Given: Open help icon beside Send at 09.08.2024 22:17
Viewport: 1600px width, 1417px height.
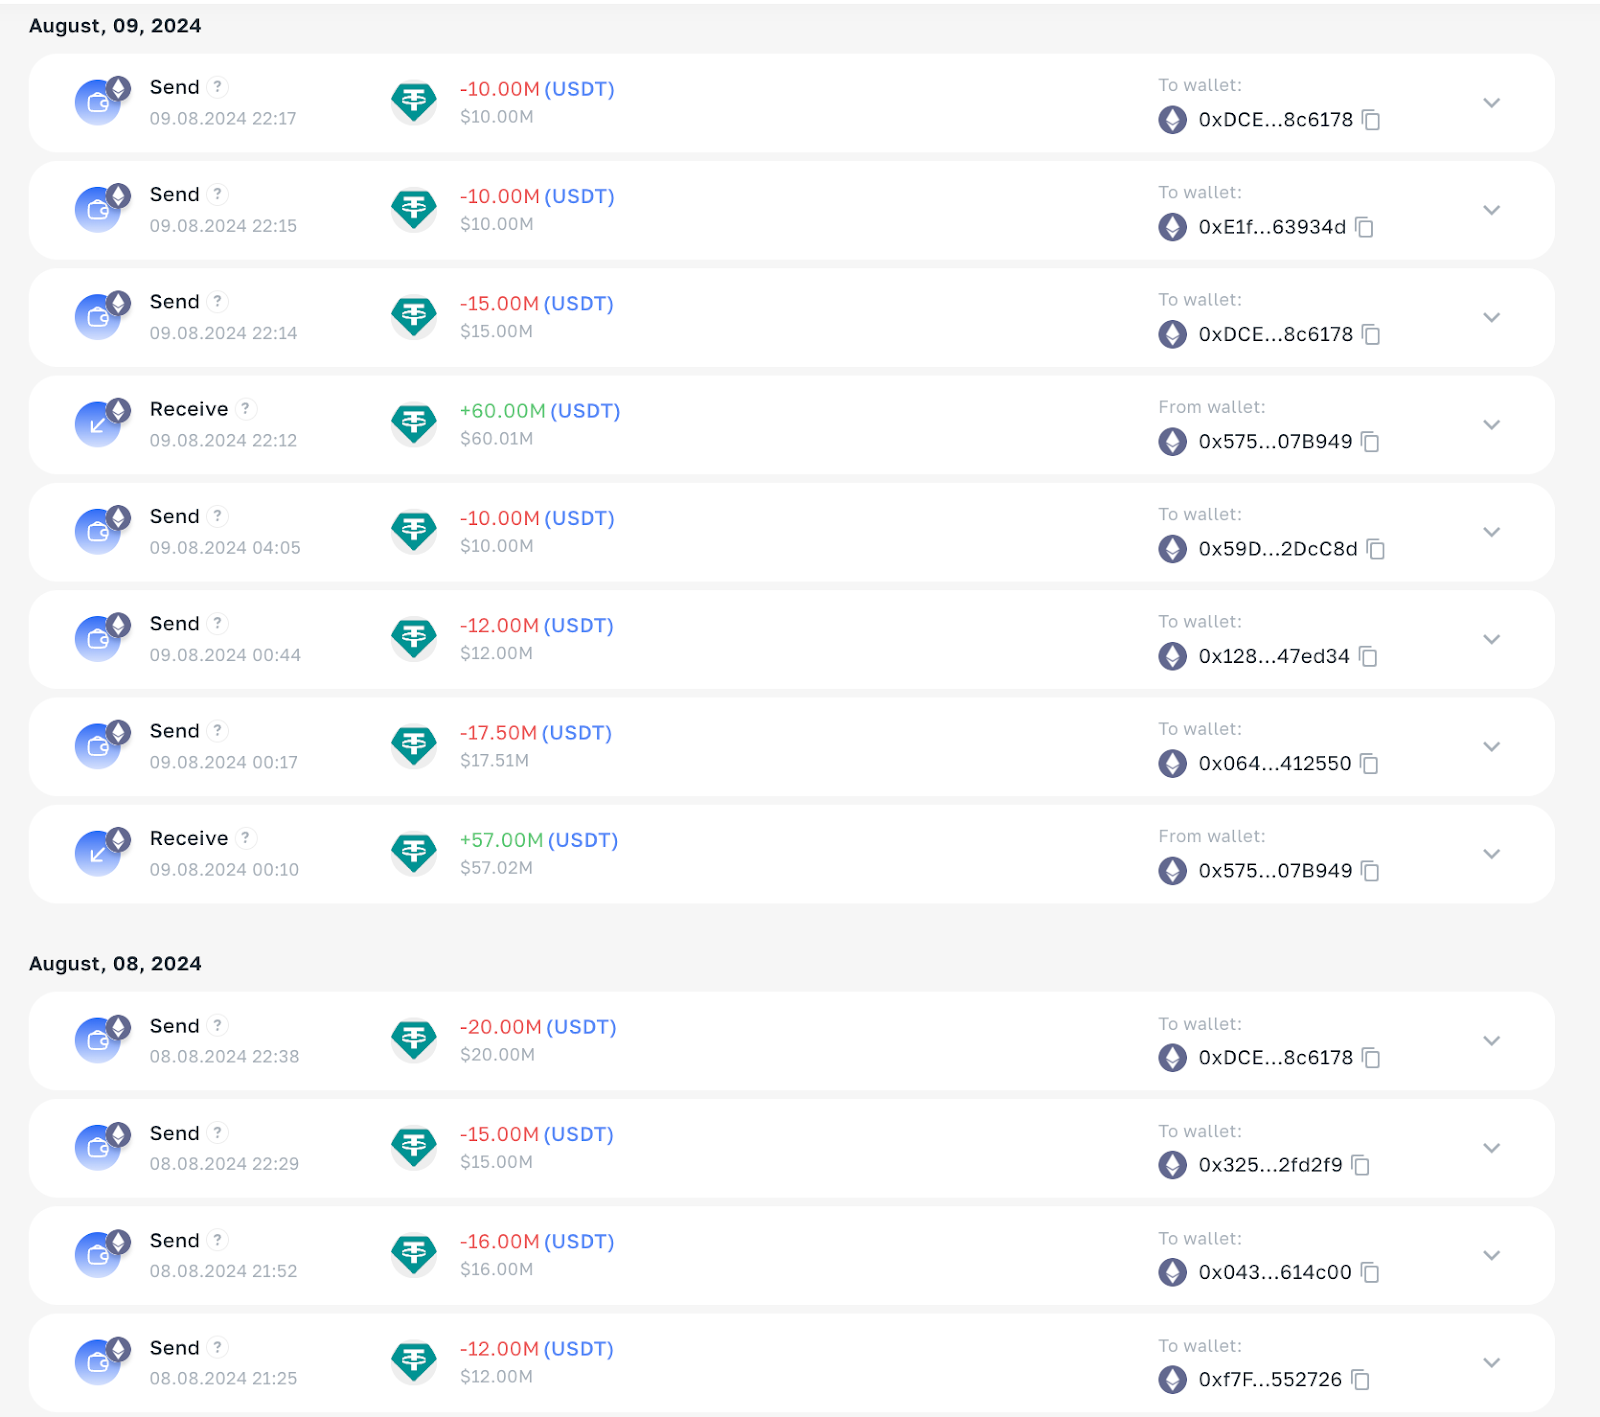Looking at the screenshot, I should pos(218,87).
